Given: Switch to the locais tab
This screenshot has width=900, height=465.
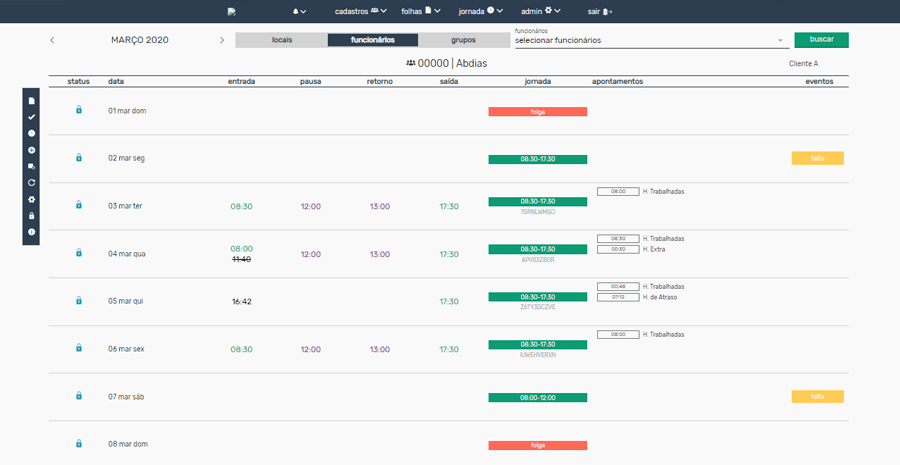Looking at the screenshot, I should pos(282,40).
